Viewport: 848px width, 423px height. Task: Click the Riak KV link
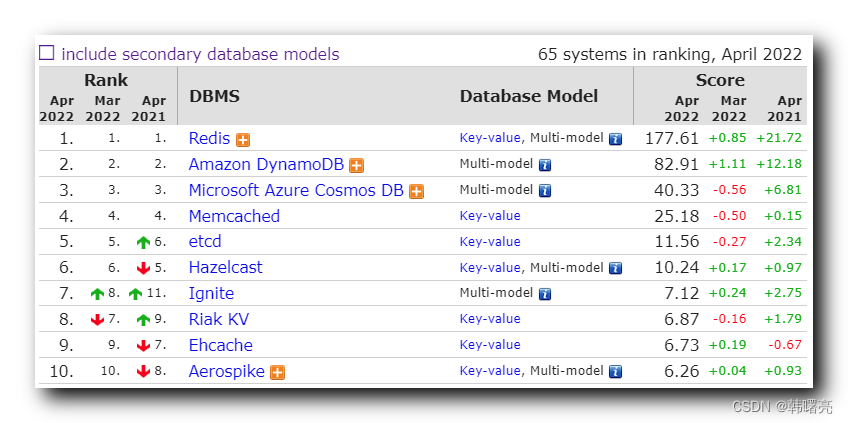point(219,319)
